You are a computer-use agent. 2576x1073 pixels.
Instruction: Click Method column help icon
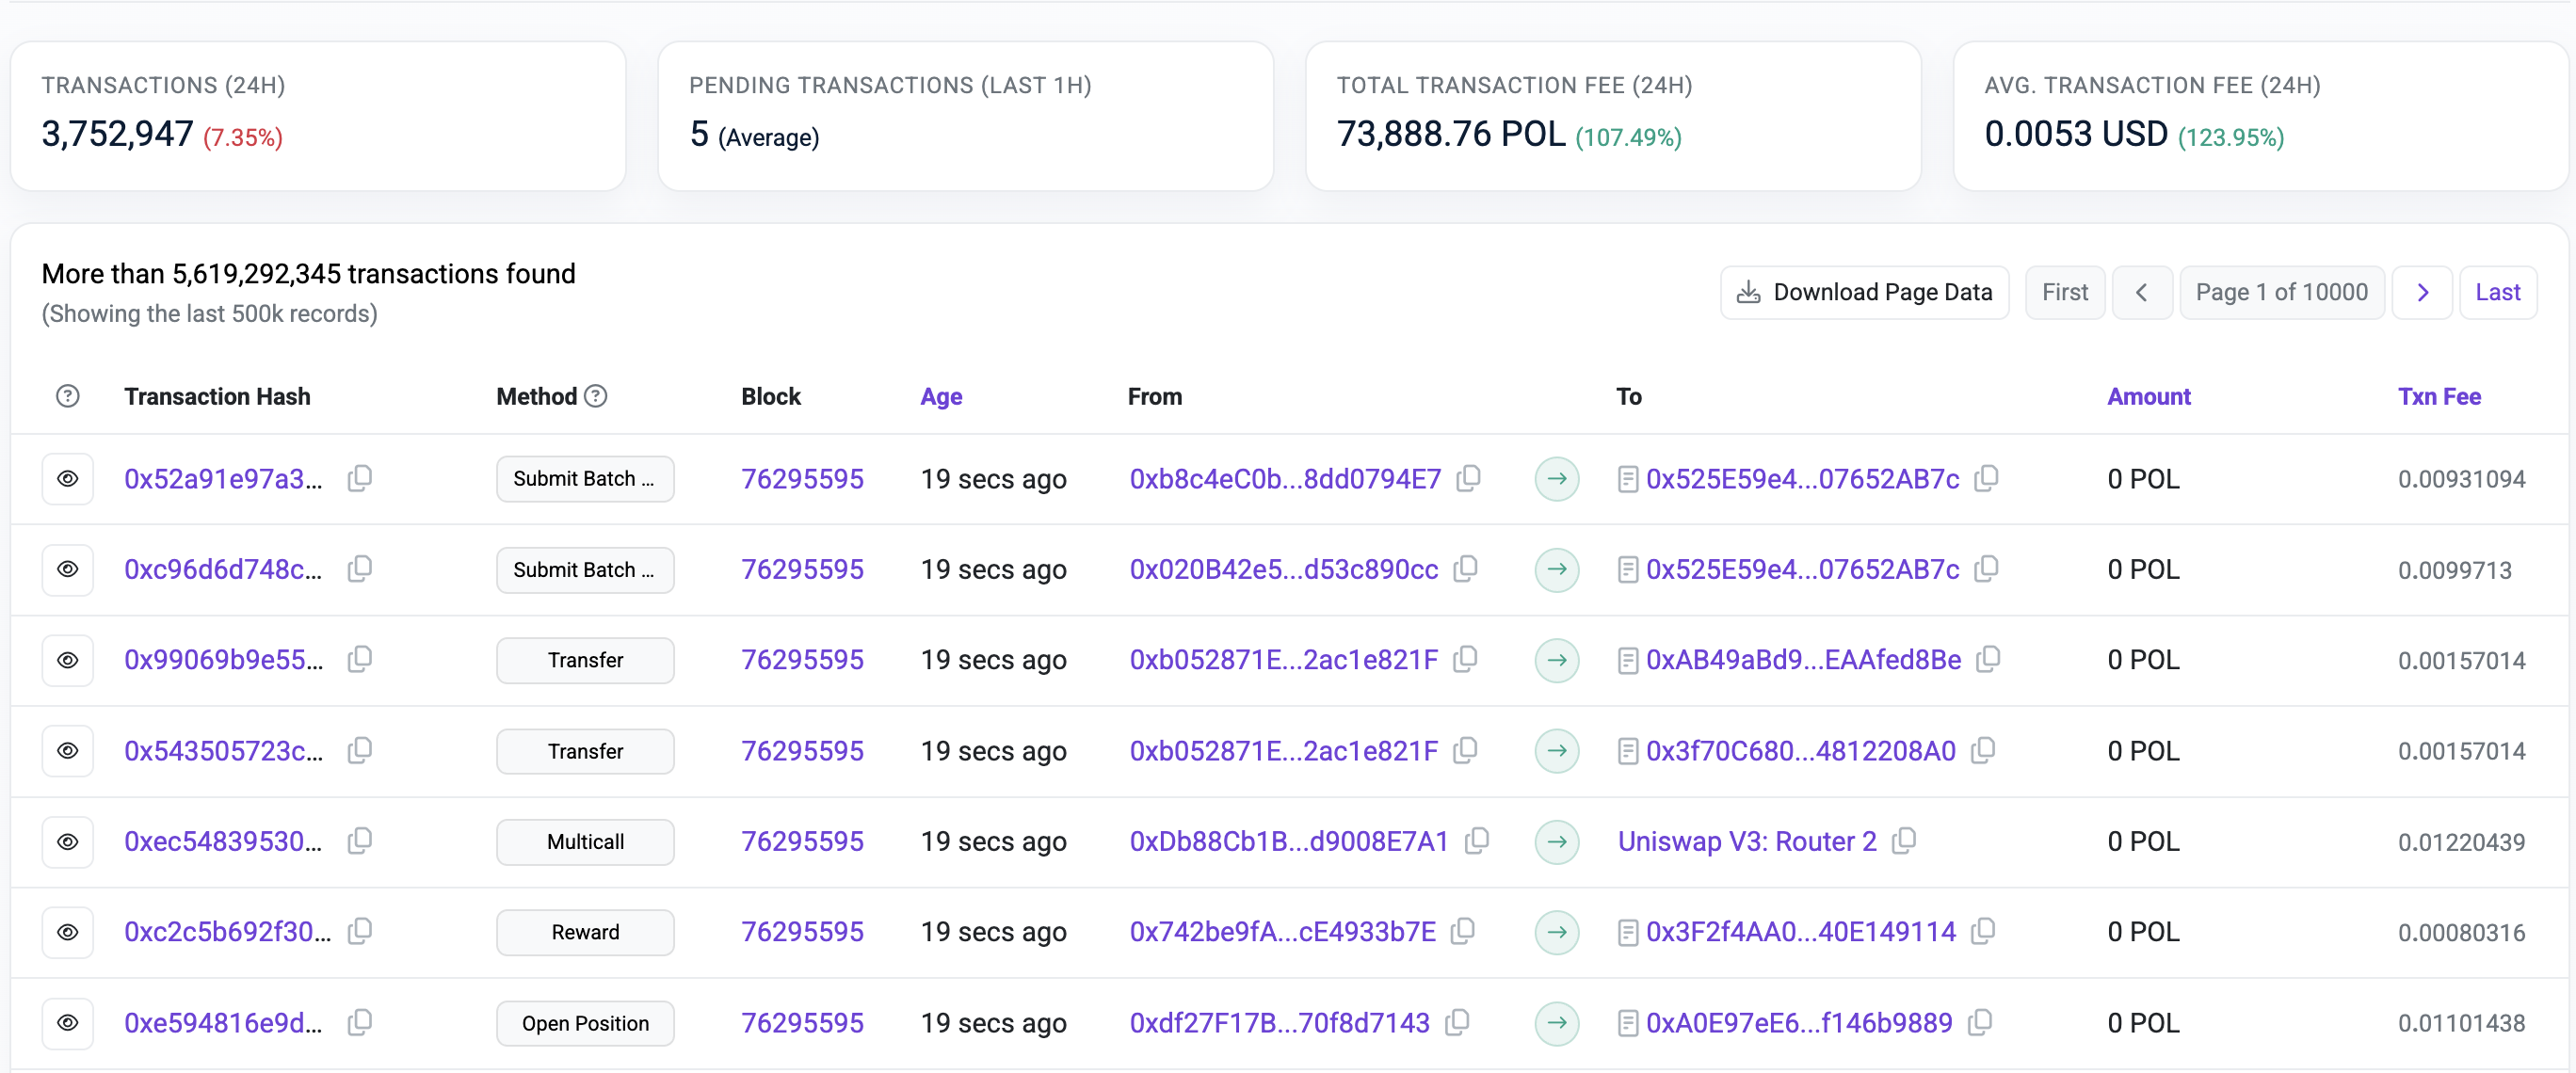pos(596,396)
